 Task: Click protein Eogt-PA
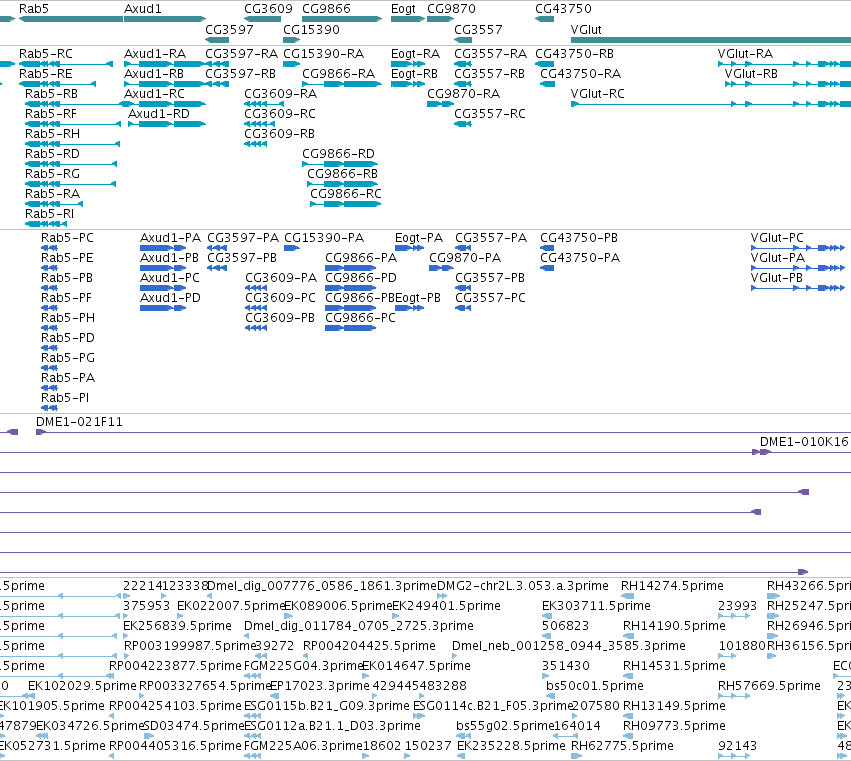coord(409,248)
